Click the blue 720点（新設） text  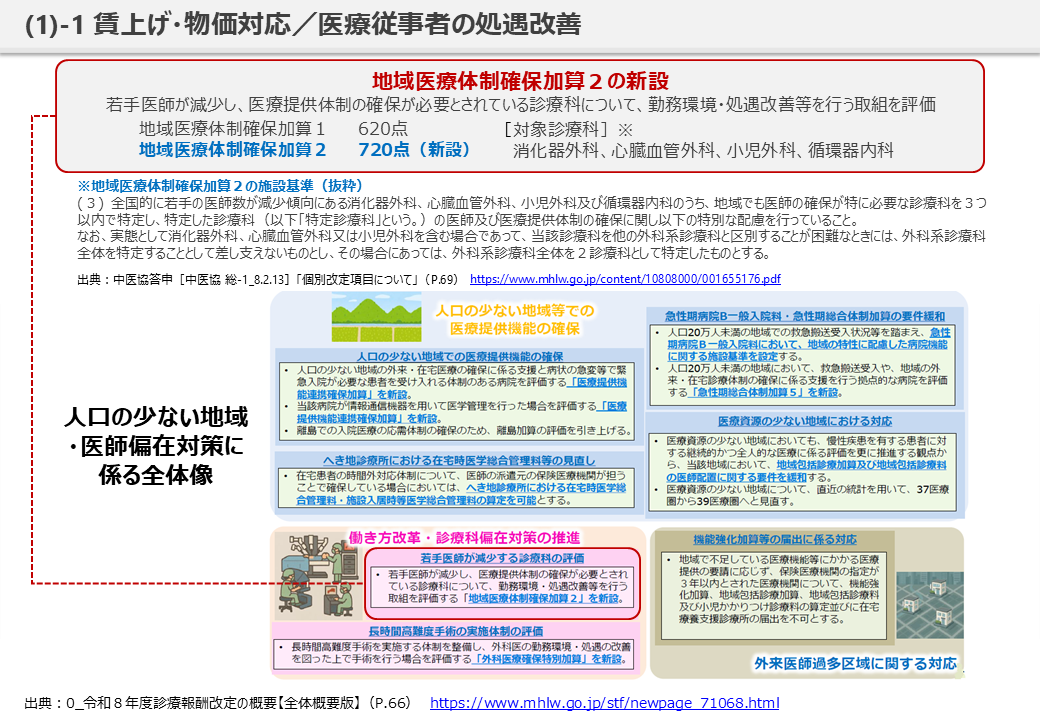coord(413,150)
